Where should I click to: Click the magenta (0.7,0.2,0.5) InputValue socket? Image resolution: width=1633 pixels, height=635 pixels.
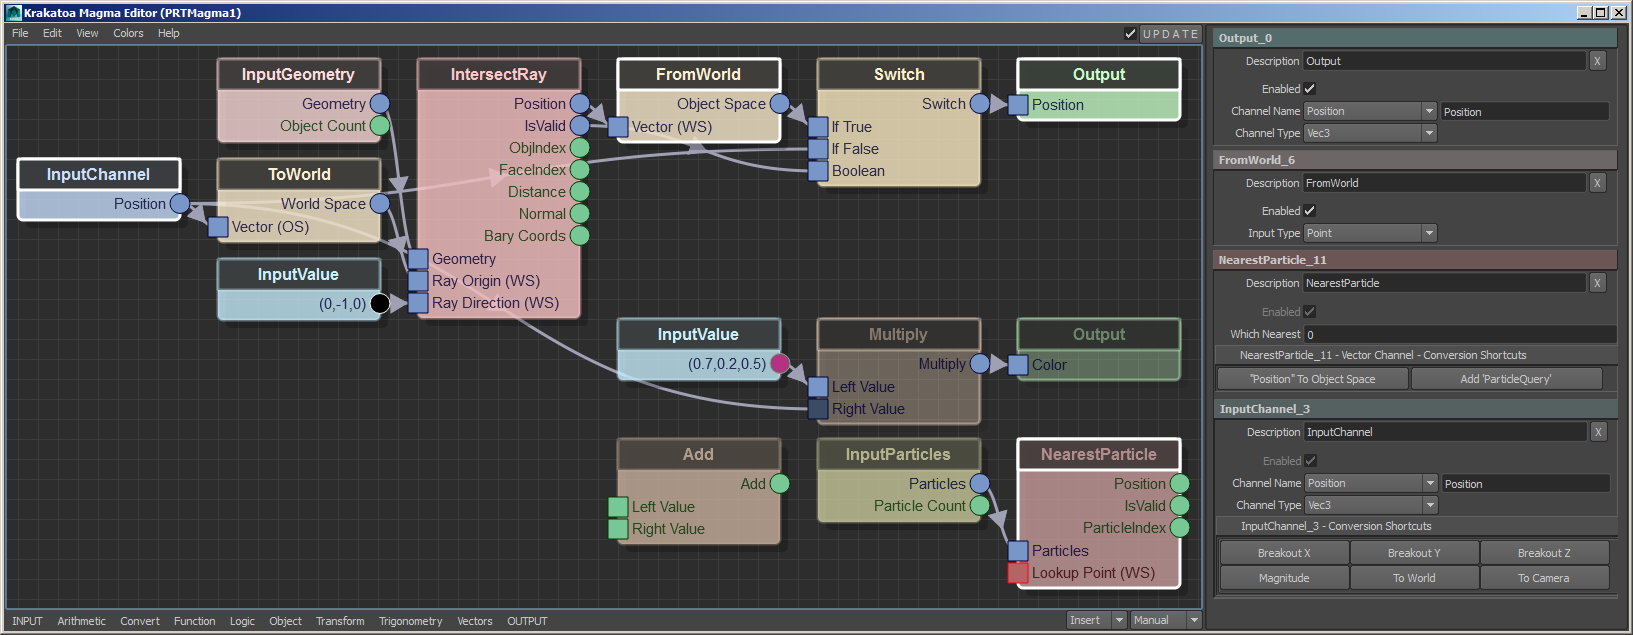(x=780, y=364)
